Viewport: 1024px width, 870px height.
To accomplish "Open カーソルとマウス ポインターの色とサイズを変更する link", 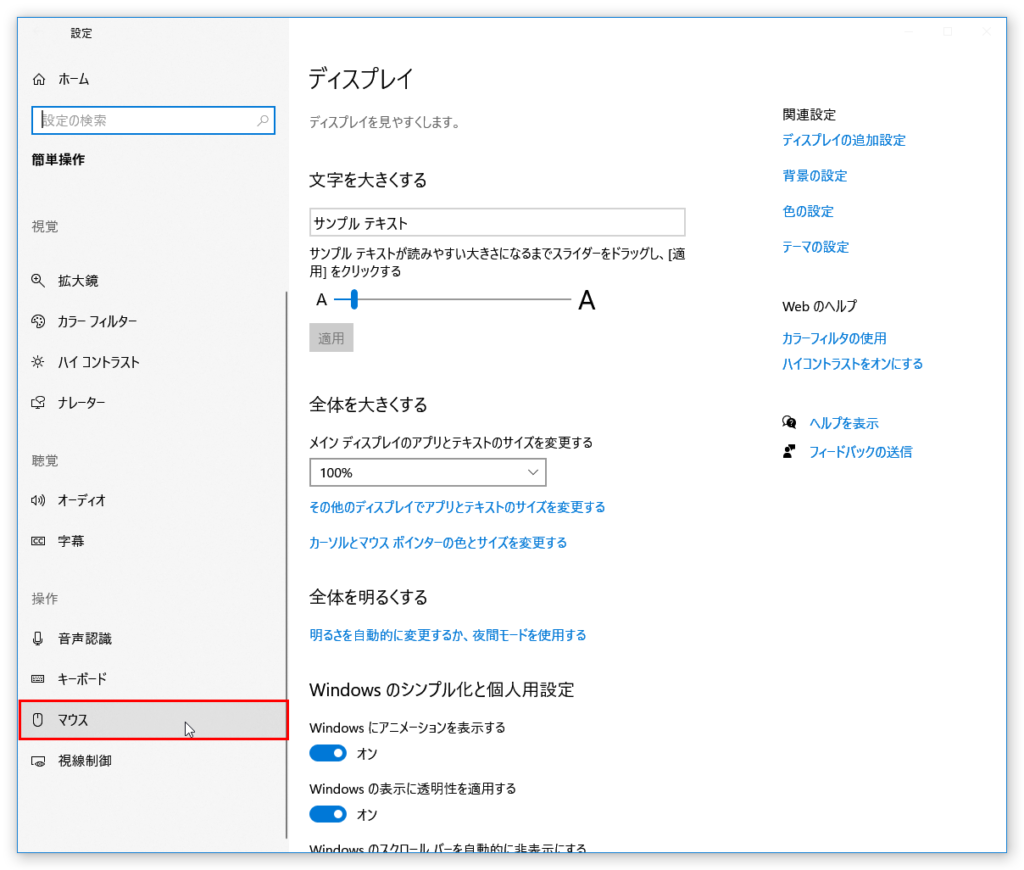I will coord(438,543).
